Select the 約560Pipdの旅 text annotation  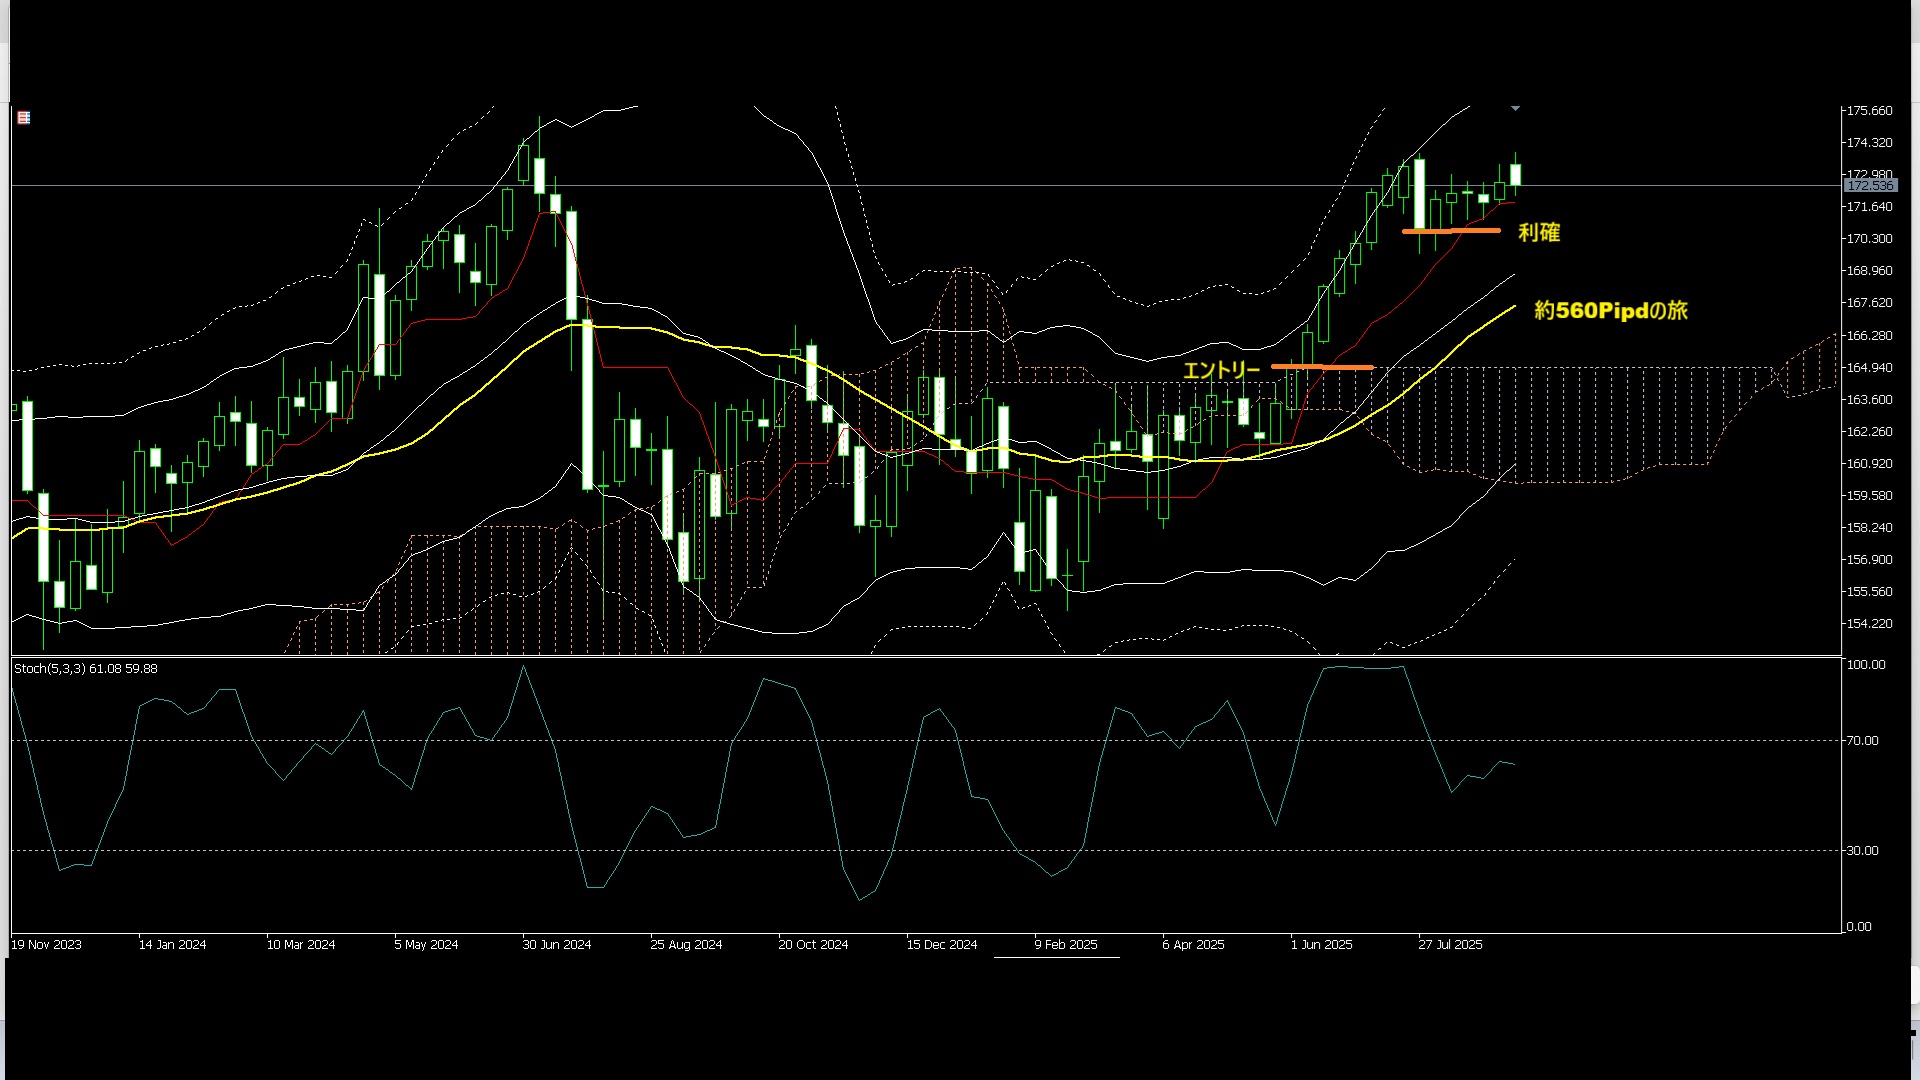[x=1610, y=311]
